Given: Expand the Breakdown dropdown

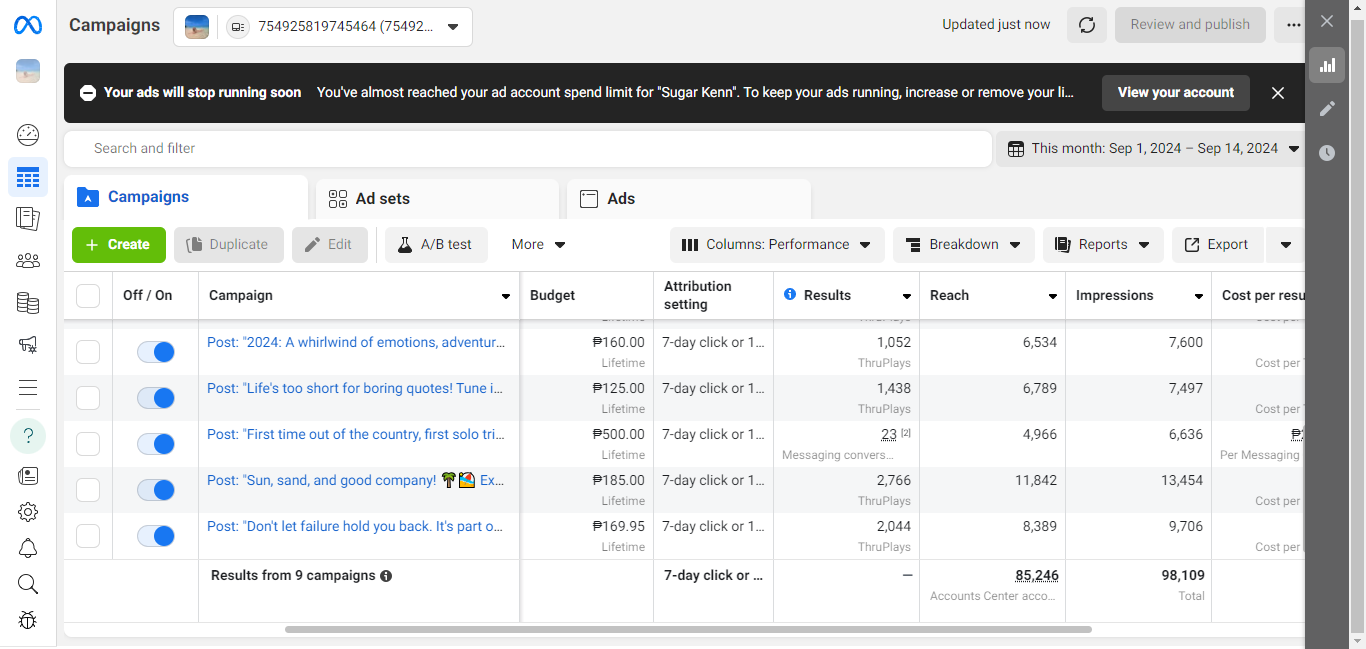Looking at the screenshot, I should (x=963, y=245).
